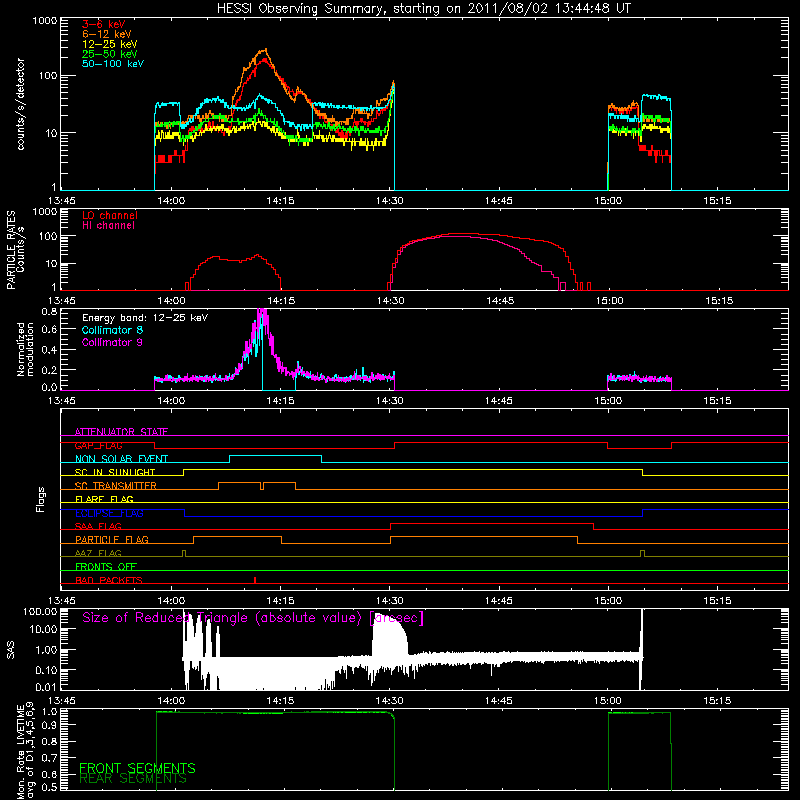Click the GAP_FLAG label
Image resolution: width=800 pixels, height=800 pixels.
98,445
